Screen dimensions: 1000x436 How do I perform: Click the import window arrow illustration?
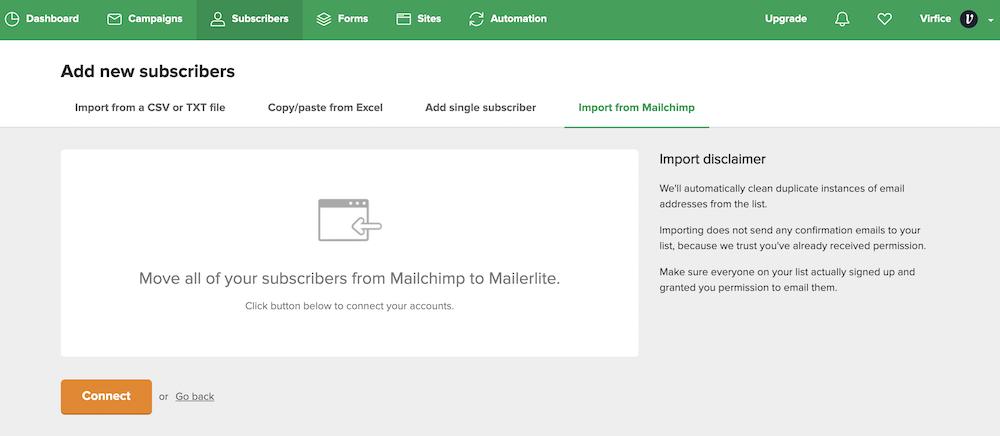[x=349, y=220]
